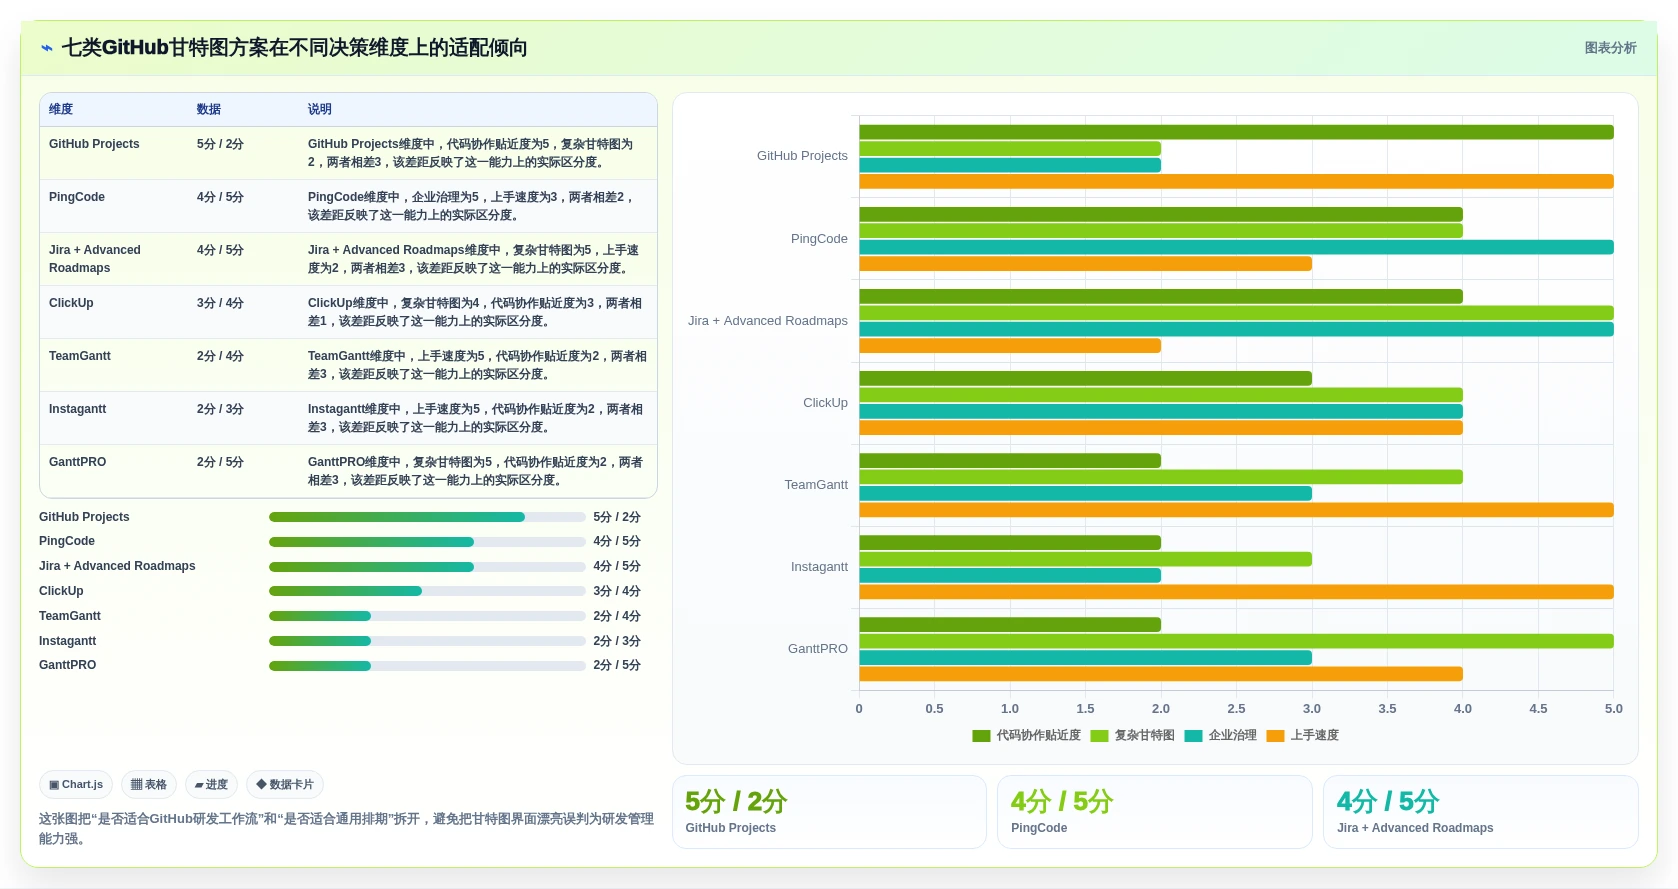Click the 维度 column header
Viewport: 1678px width, 889px height.
click(x=61, y=109)
